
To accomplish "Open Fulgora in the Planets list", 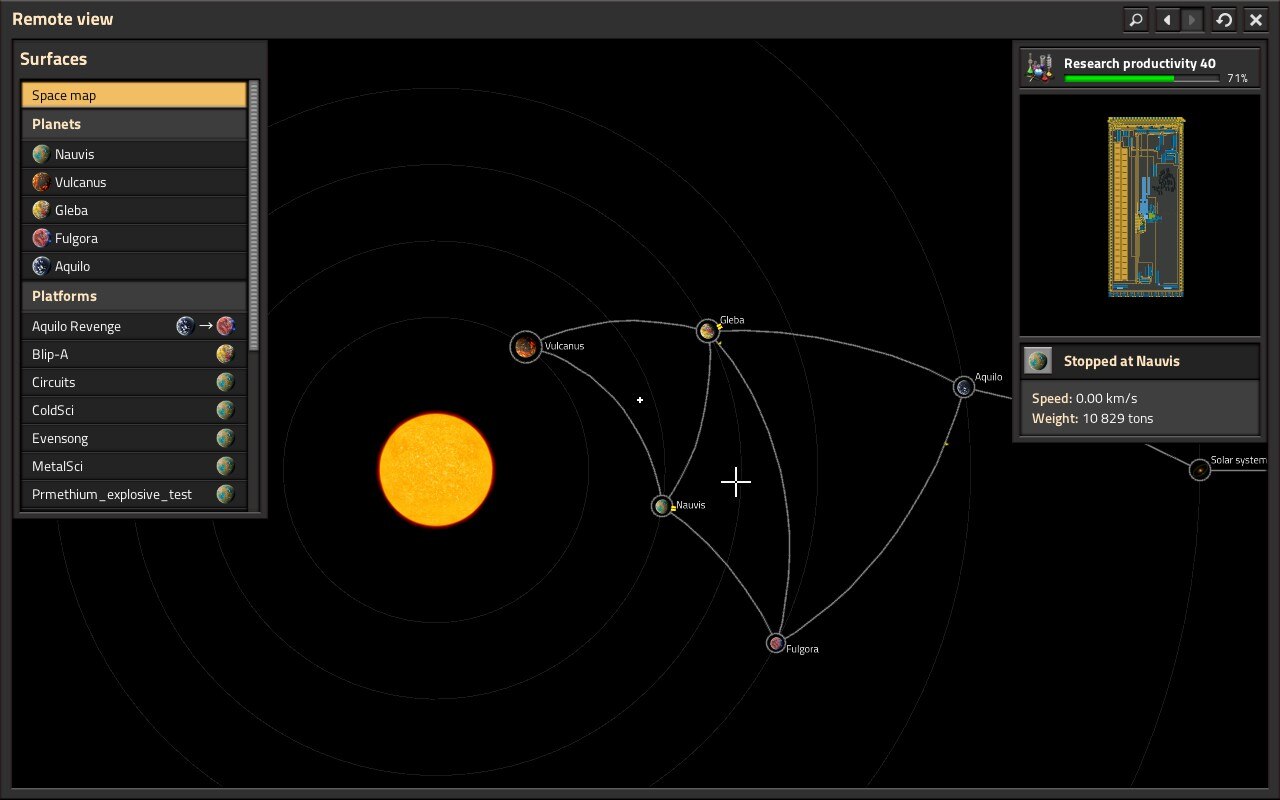I will 134,238.
